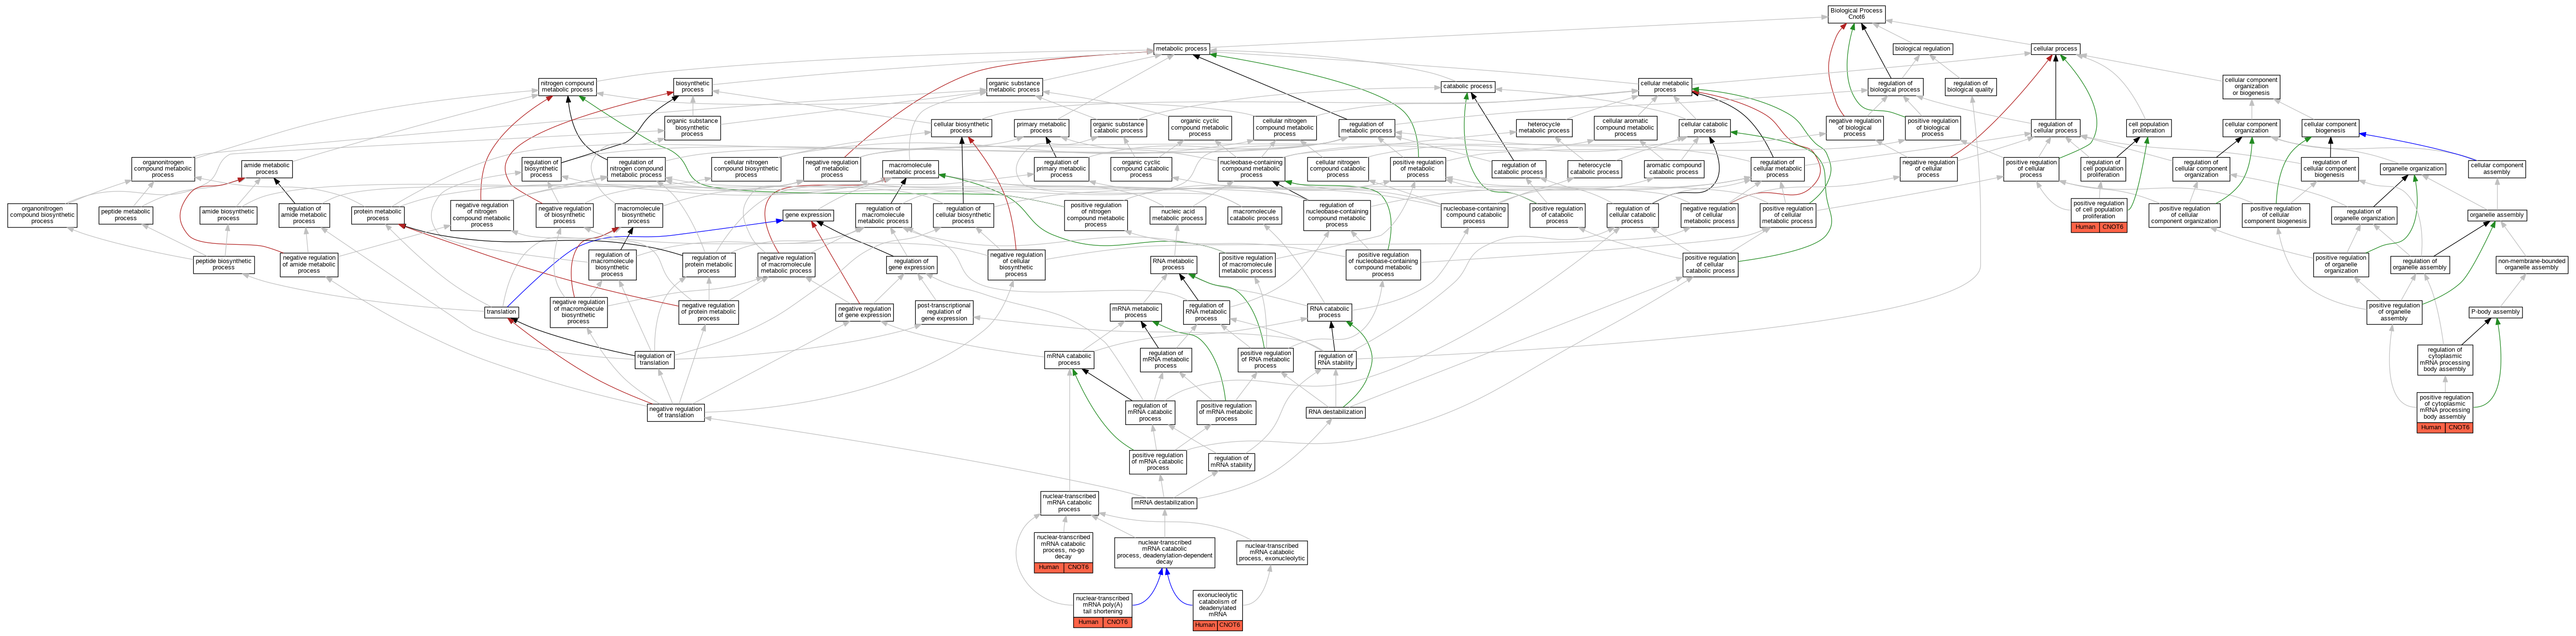Select the 'regulation of translation' node

pos(654,360)
